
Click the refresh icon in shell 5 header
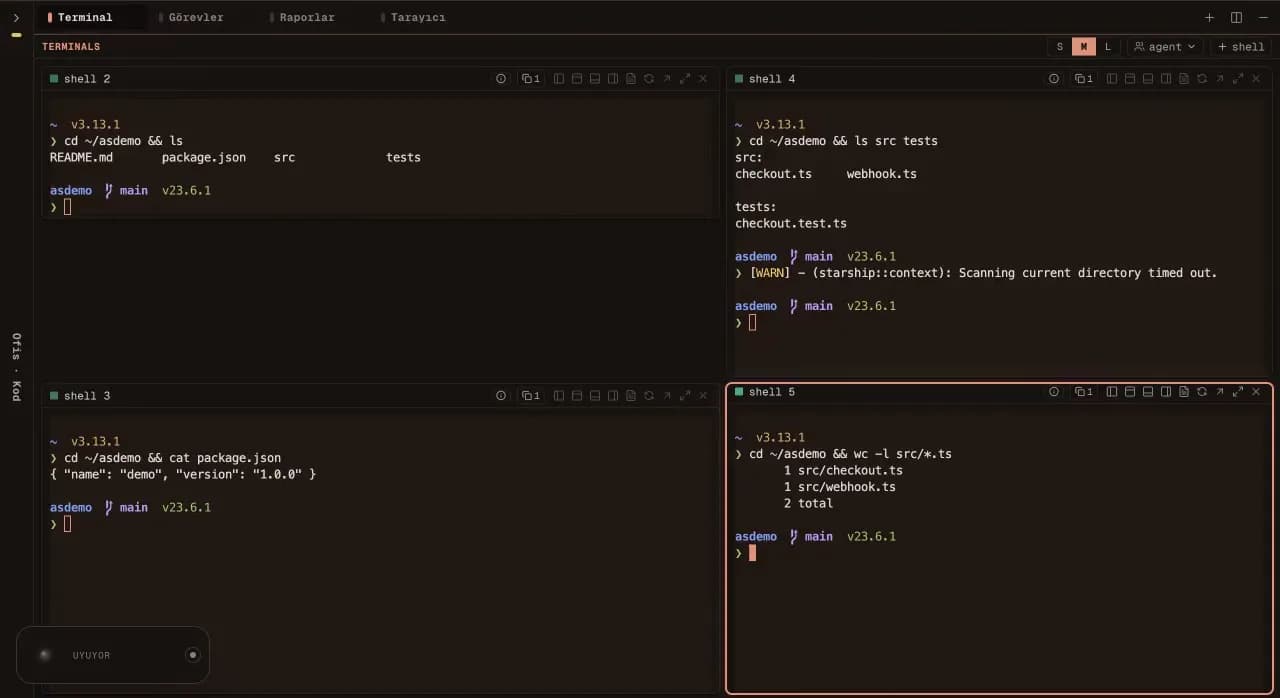coord(1202,392)
